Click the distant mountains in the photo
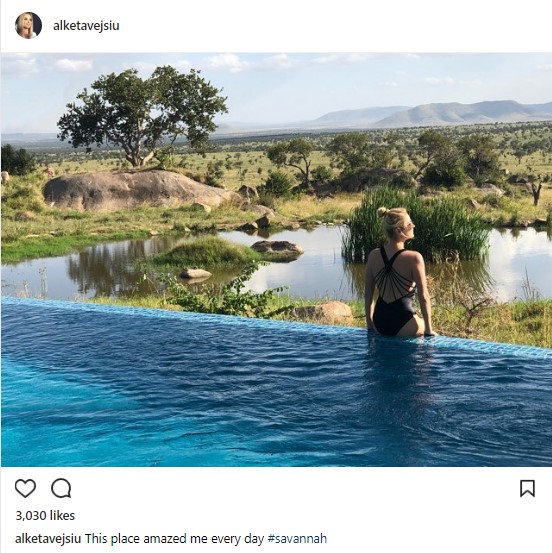Viewport: 552px width, 553px height. pos(434,114)
